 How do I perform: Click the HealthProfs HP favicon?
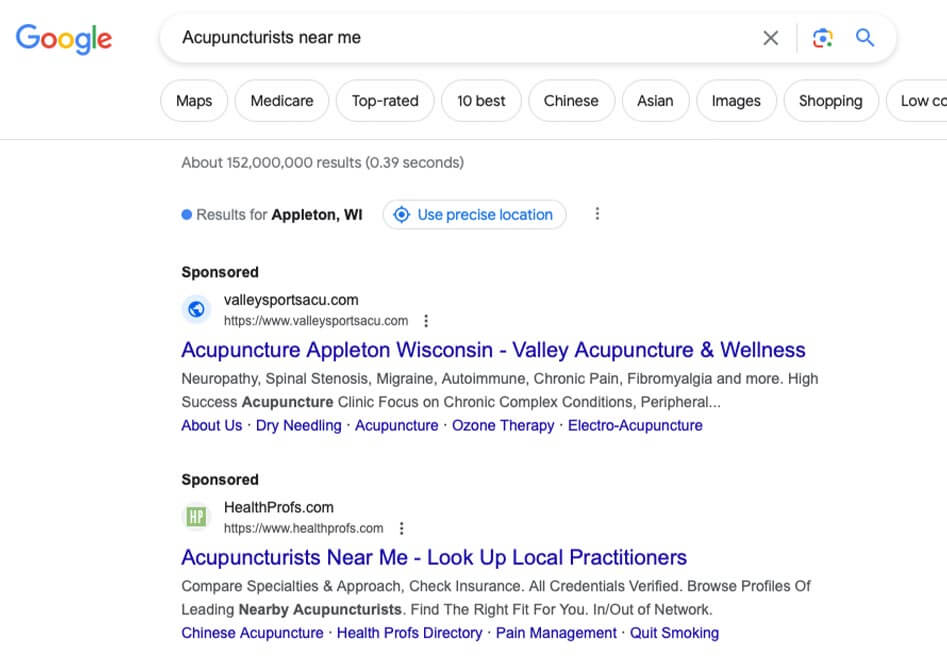coord(196,517)
